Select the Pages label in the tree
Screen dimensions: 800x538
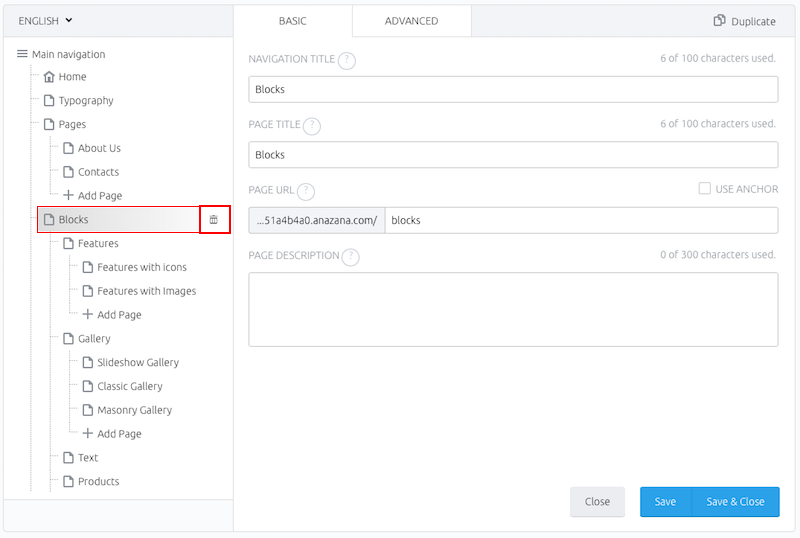[72, 125]
